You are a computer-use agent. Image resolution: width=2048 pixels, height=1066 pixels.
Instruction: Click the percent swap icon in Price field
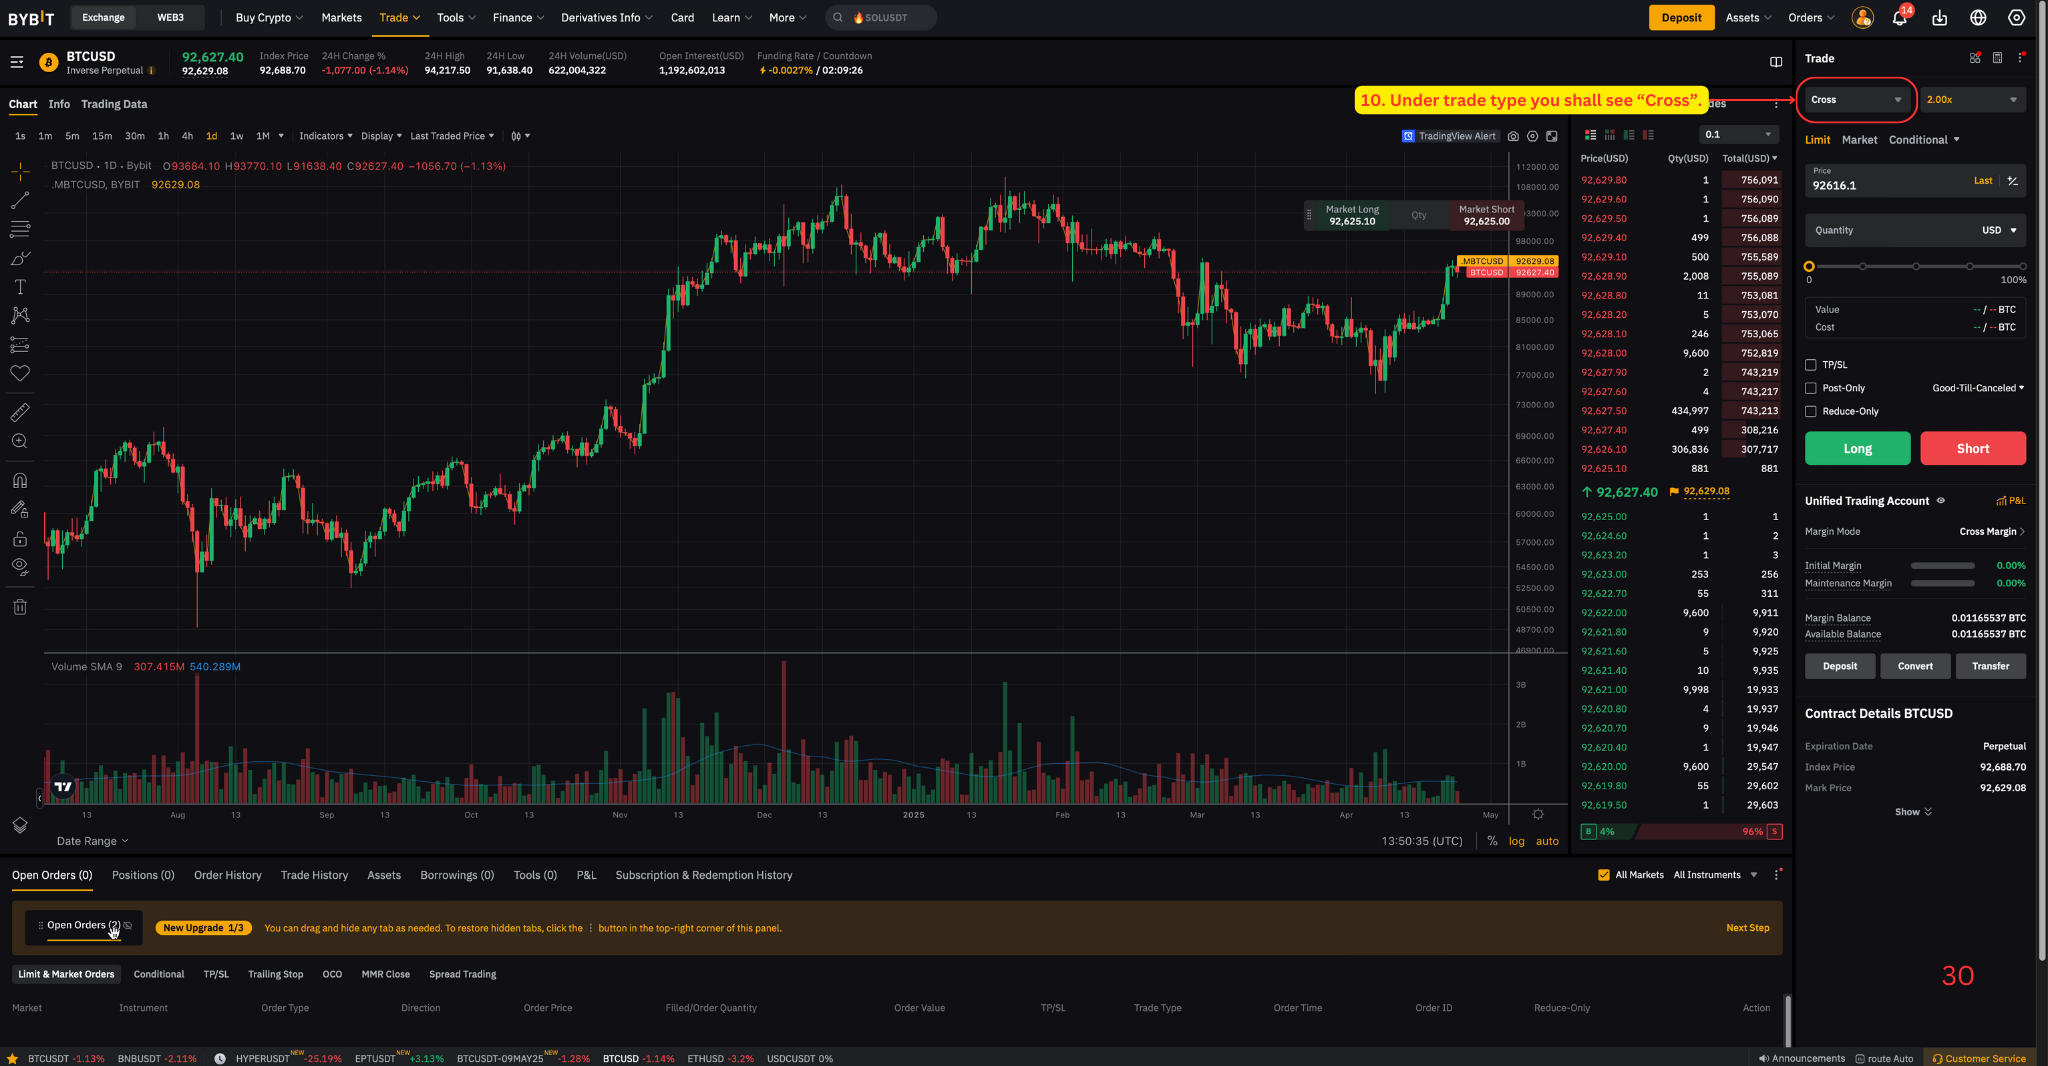point(2013,181)
